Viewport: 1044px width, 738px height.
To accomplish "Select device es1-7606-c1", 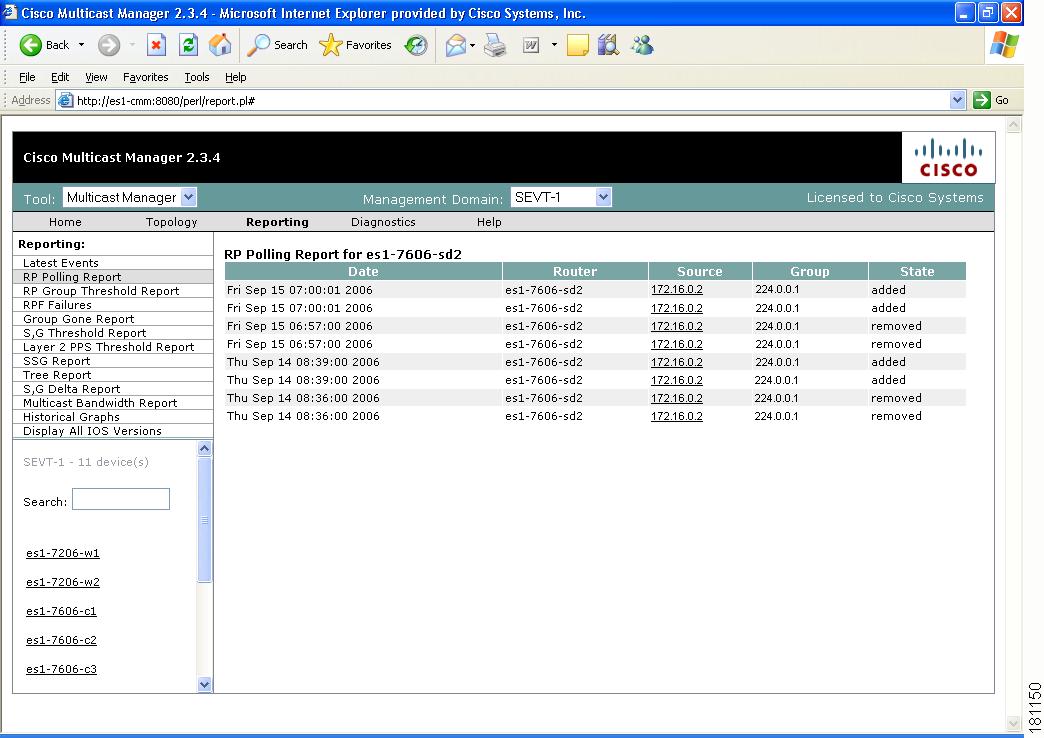I will click(61, 611).
